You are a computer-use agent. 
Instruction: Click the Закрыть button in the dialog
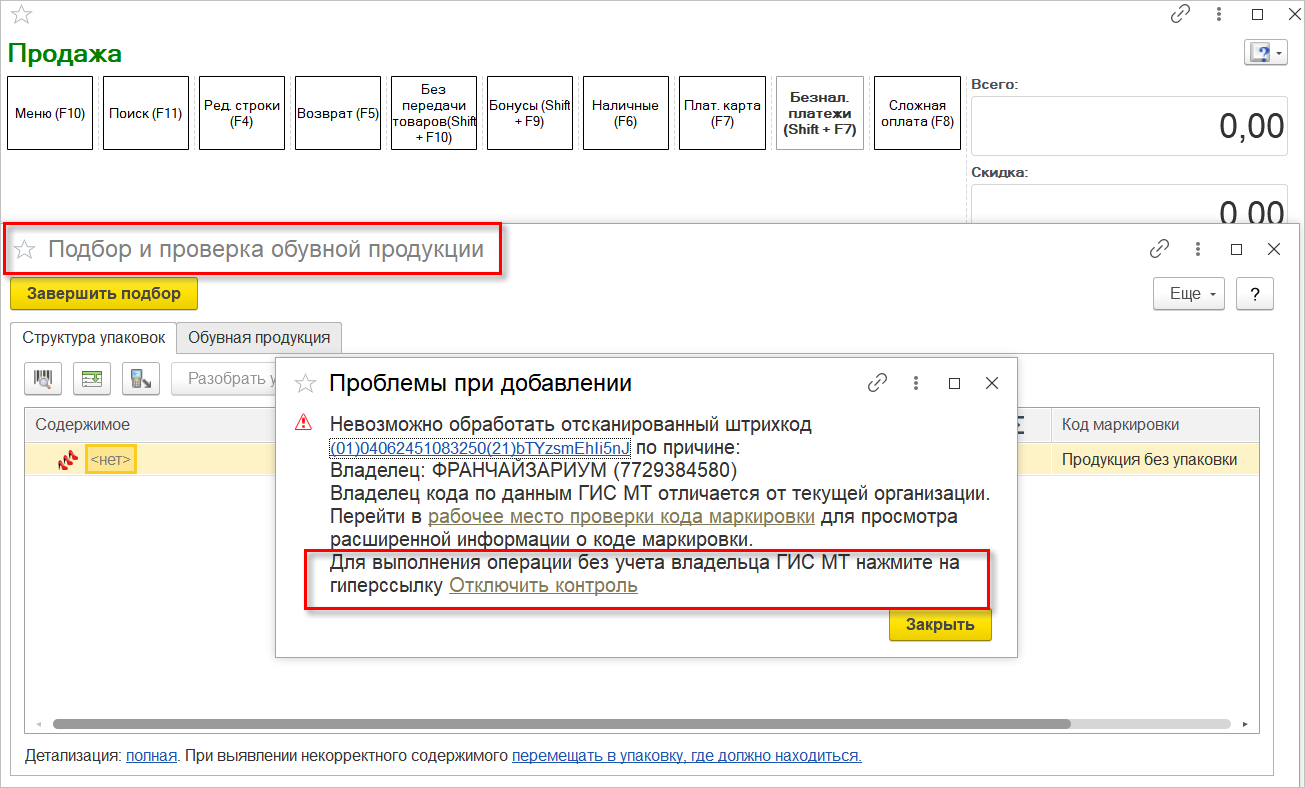pyautogui.click(x=940, y=625)
